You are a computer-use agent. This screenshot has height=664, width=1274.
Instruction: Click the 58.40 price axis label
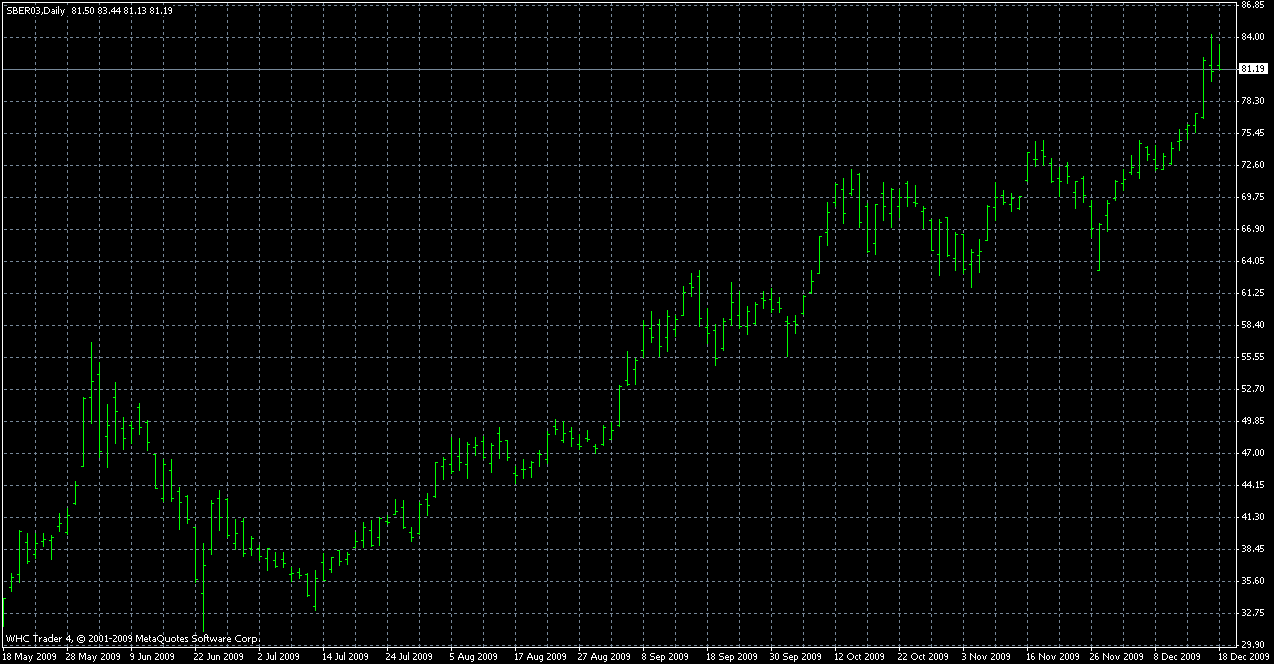tap(1252, 325)
